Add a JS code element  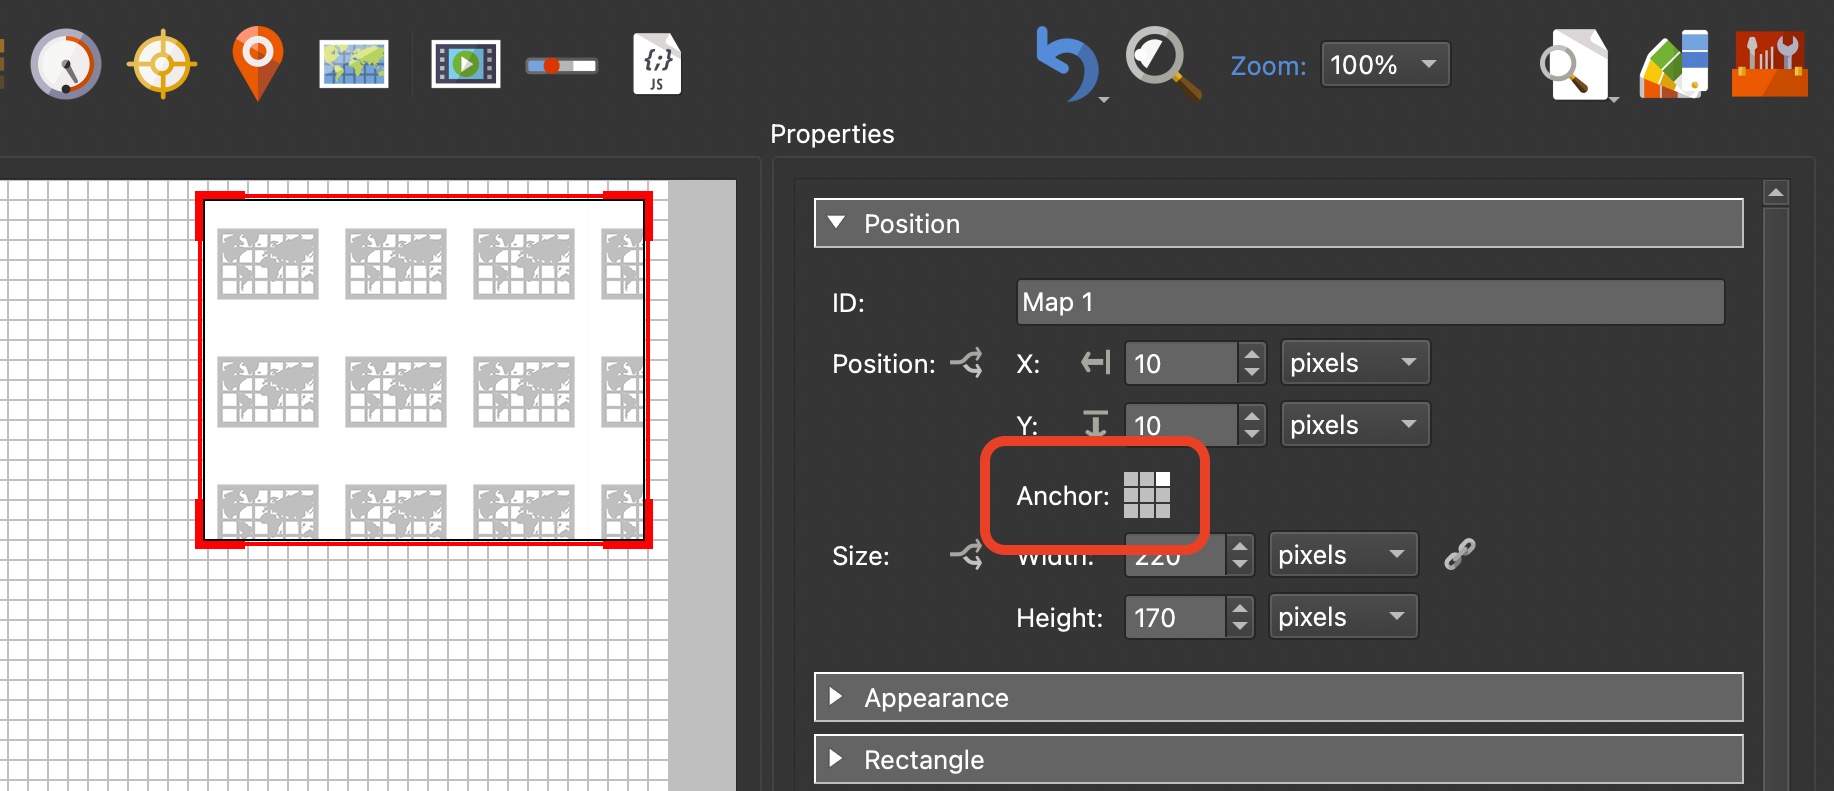point(657,65)
